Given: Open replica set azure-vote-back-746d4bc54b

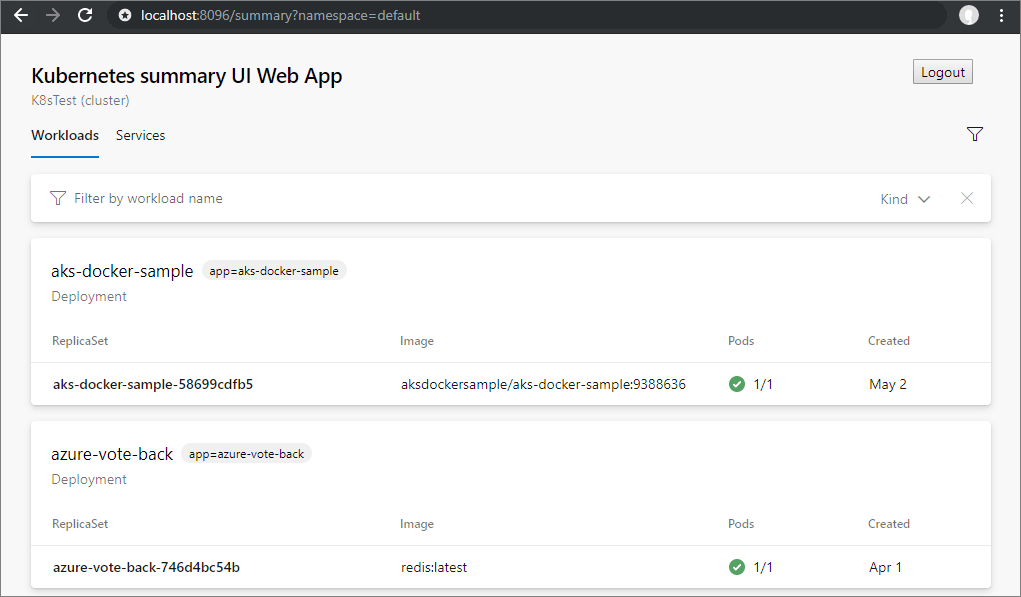Looking at the screenshot, I should click(147, 567).
